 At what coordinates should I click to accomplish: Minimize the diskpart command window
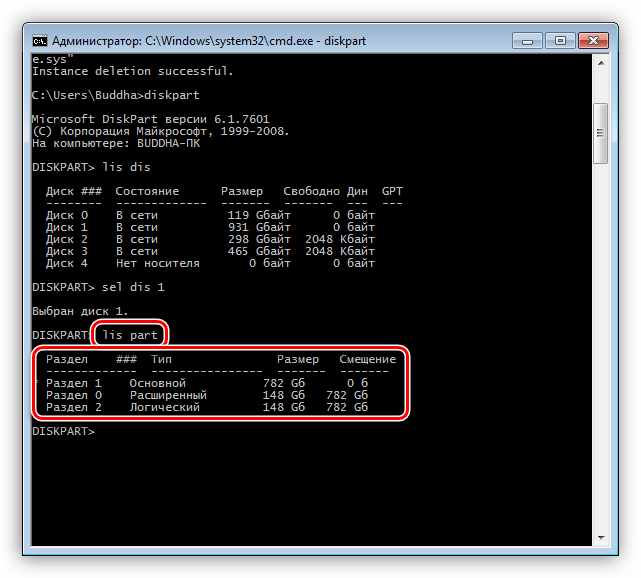point(527,41)
